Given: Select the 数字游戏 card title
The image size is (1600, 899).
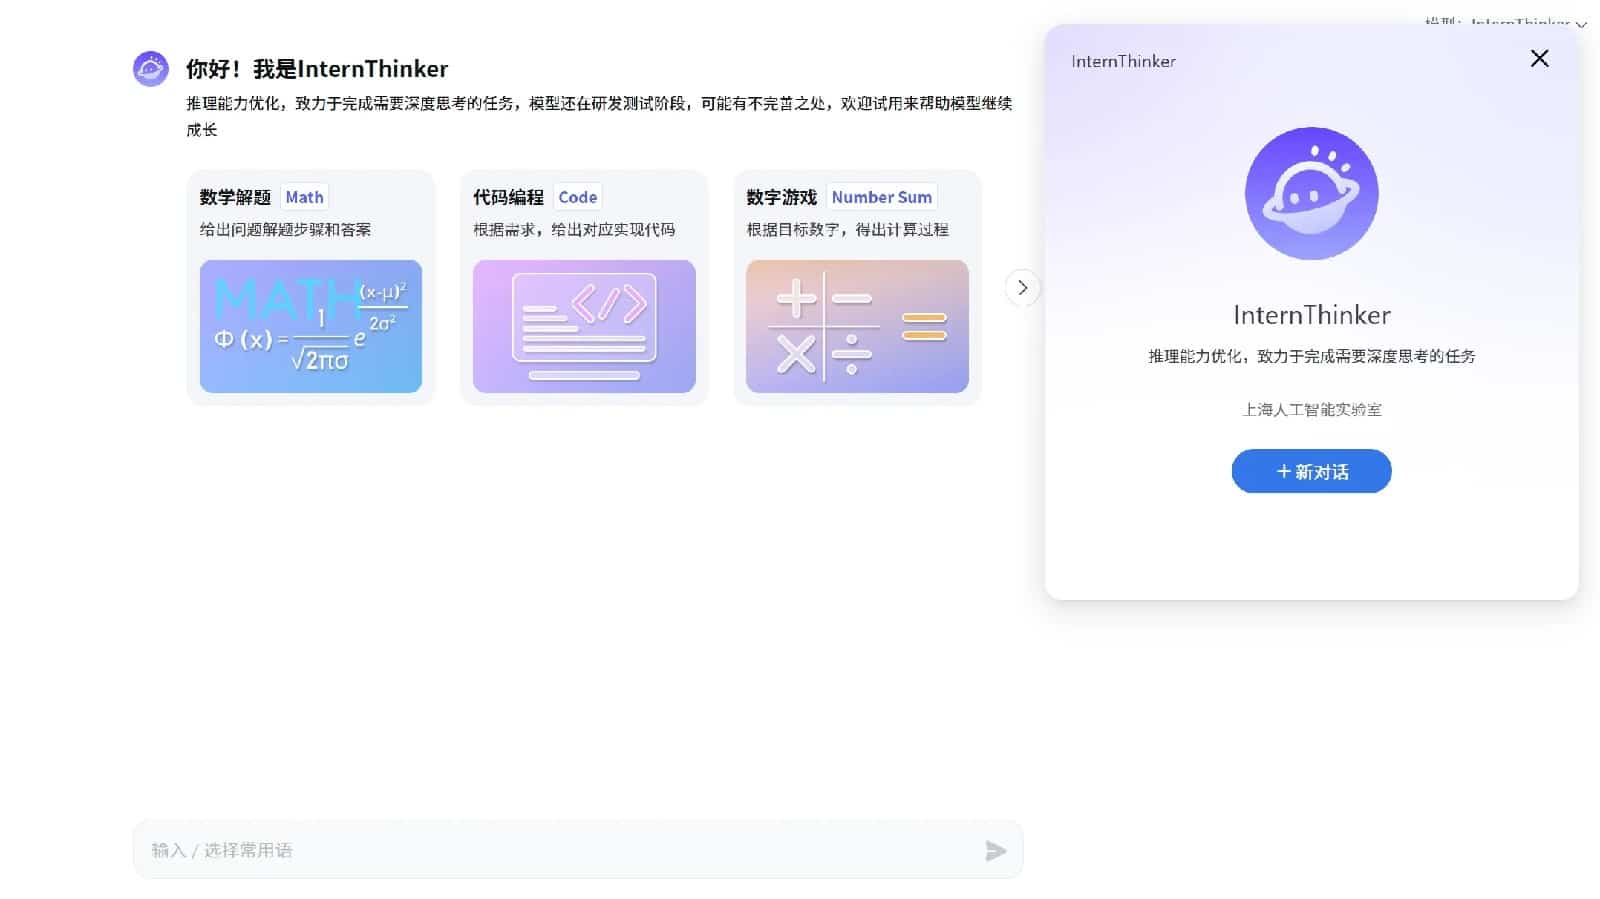Looking at the screenshot, I should 781,197.
